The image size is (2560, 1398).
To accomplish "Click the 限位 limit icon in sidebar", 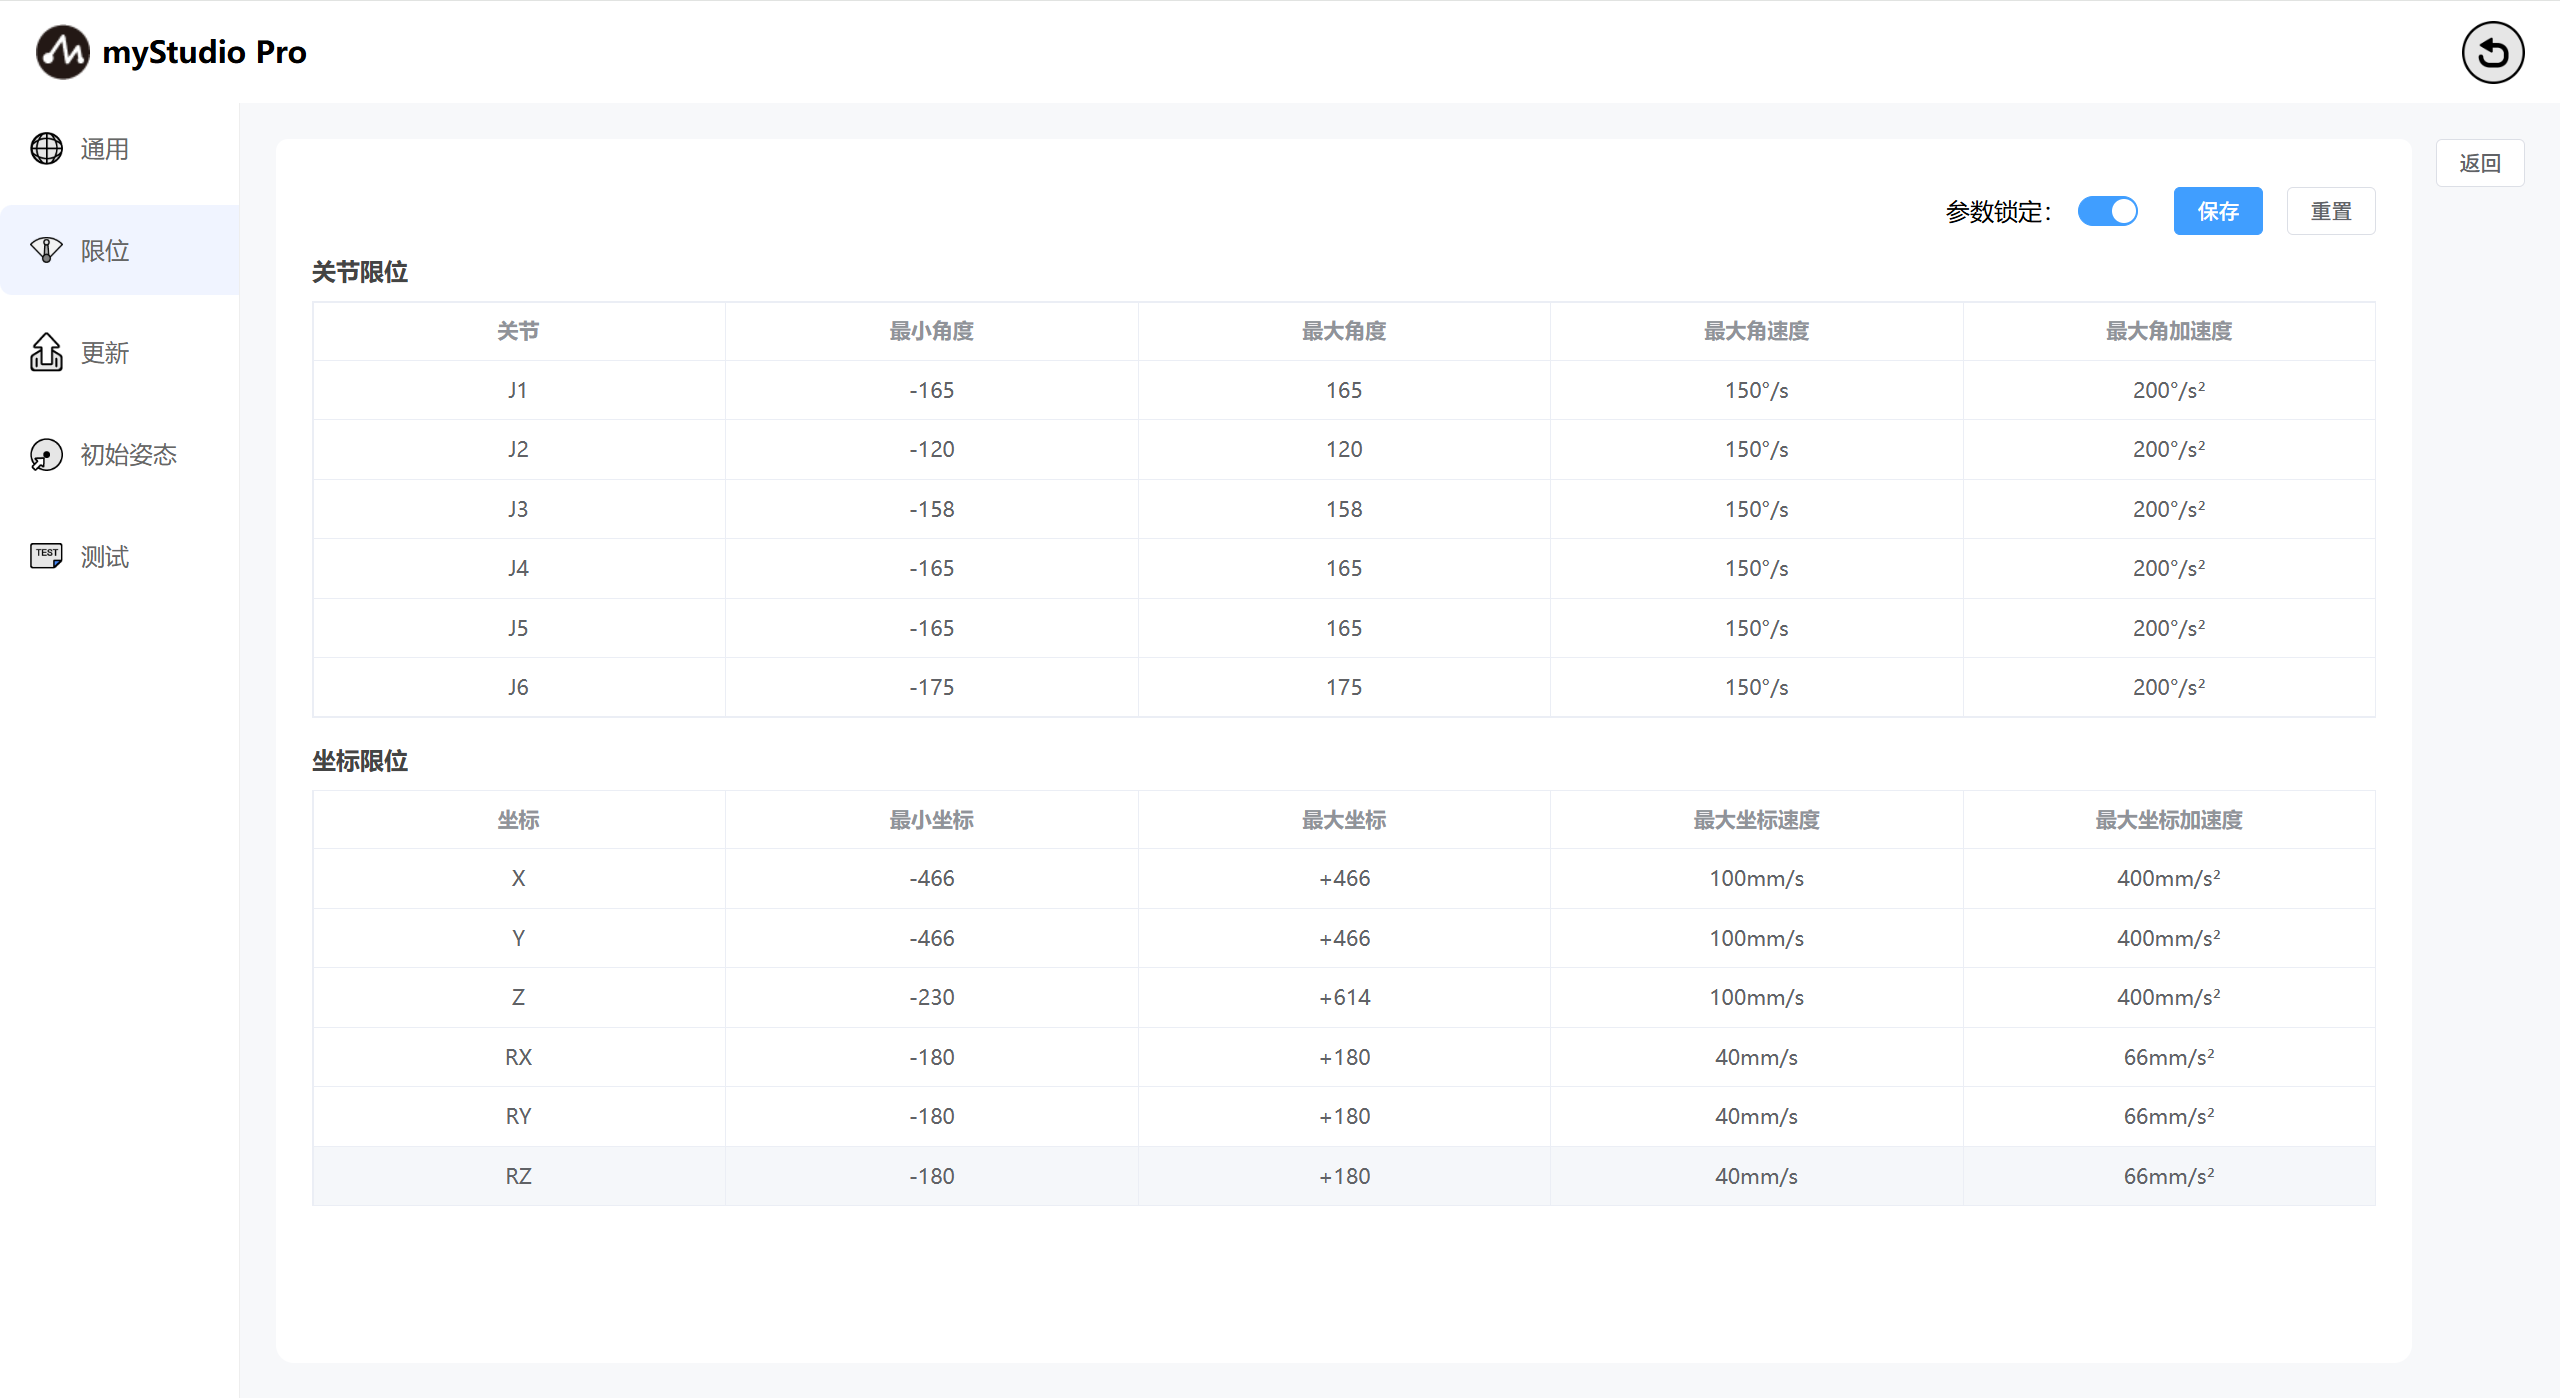I will pyautogui.click(x=46, y=250).
